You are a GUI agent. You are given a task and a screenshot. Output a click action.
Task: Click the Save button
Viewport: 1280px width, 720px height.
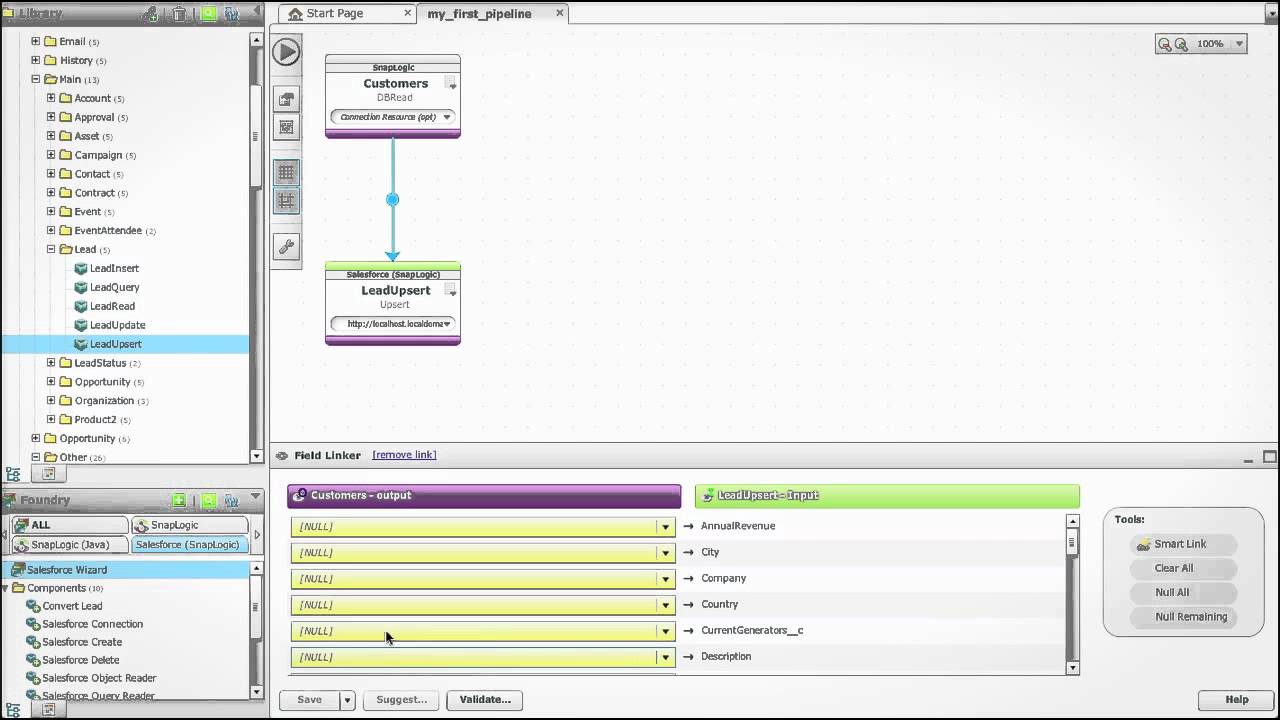(309, 700)
